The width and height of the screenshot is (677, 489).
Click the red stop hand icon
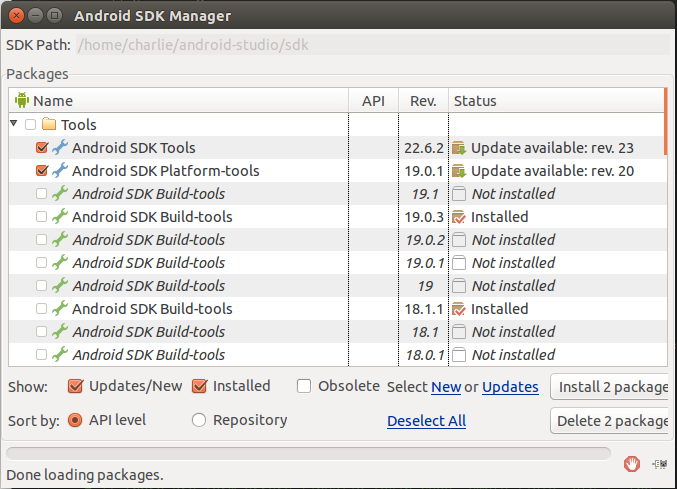[631, 463]
